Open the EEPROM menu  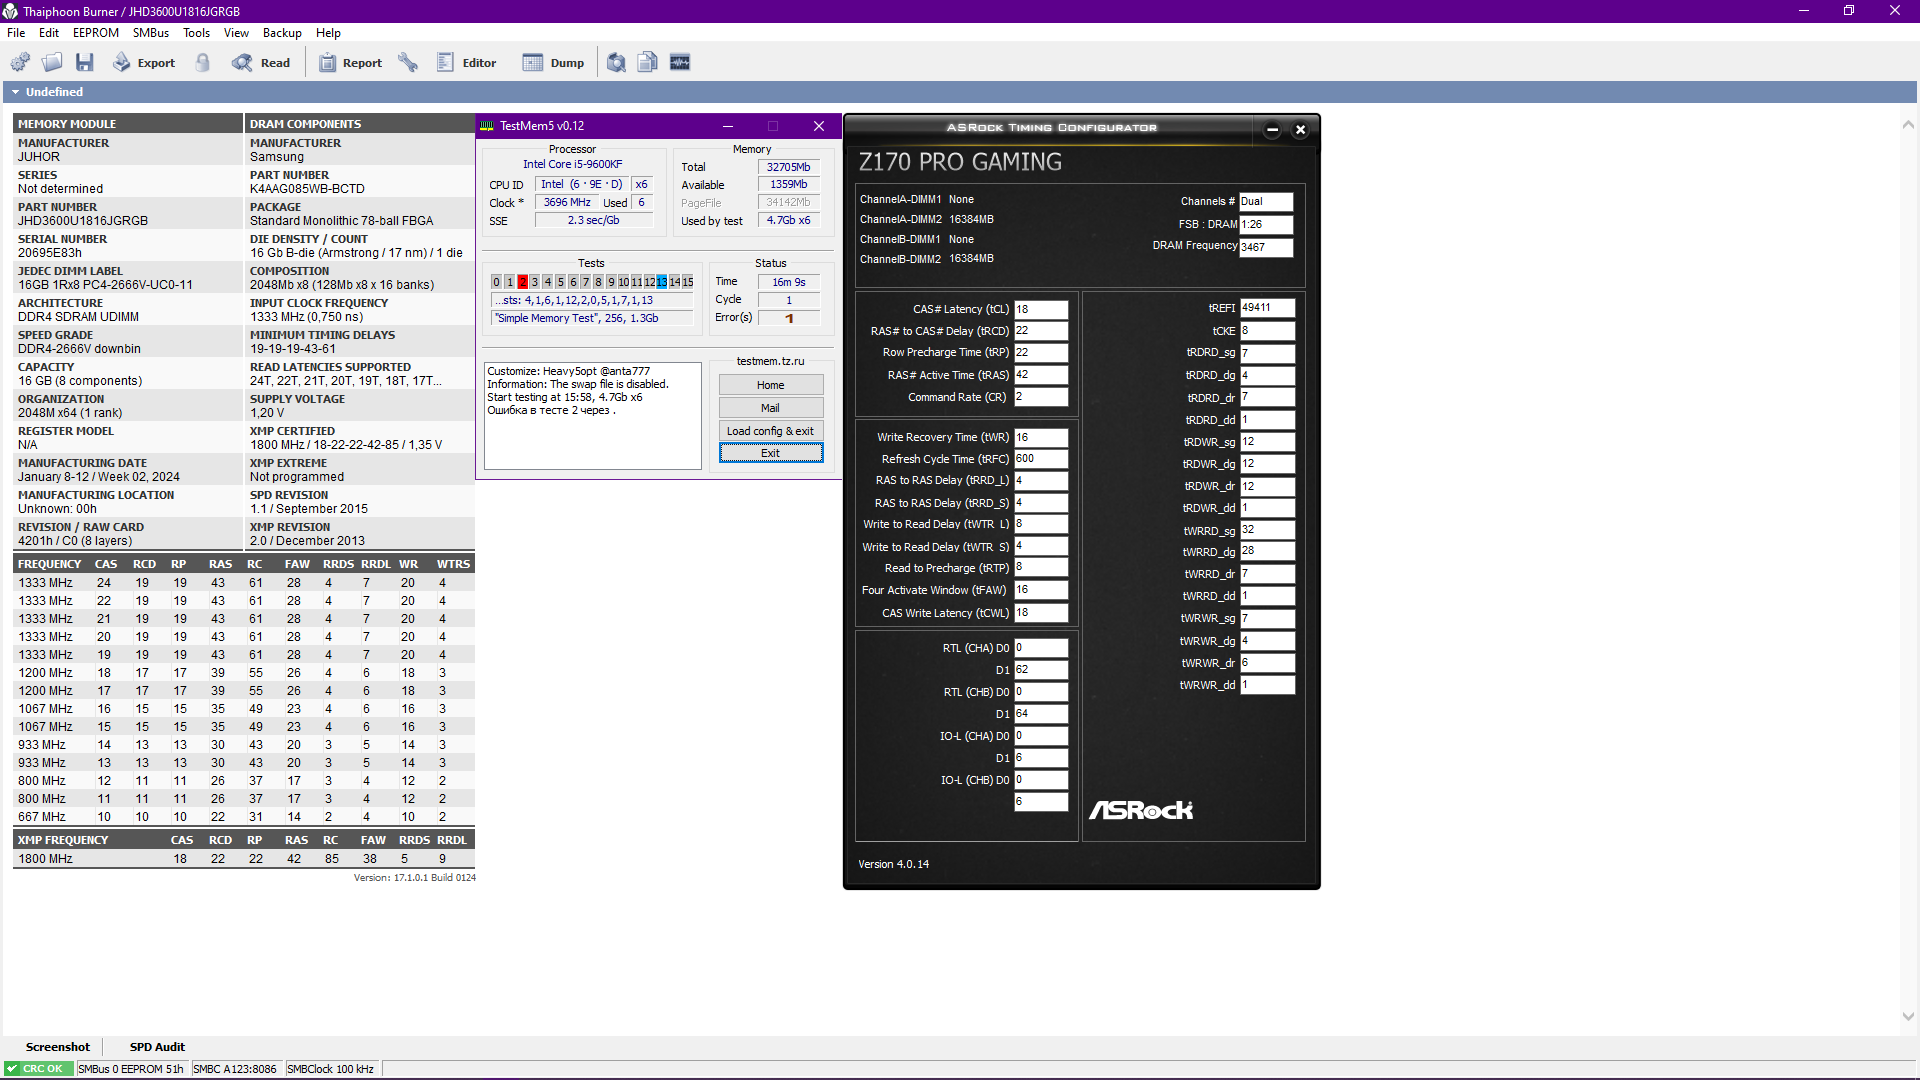coord(96,33)
